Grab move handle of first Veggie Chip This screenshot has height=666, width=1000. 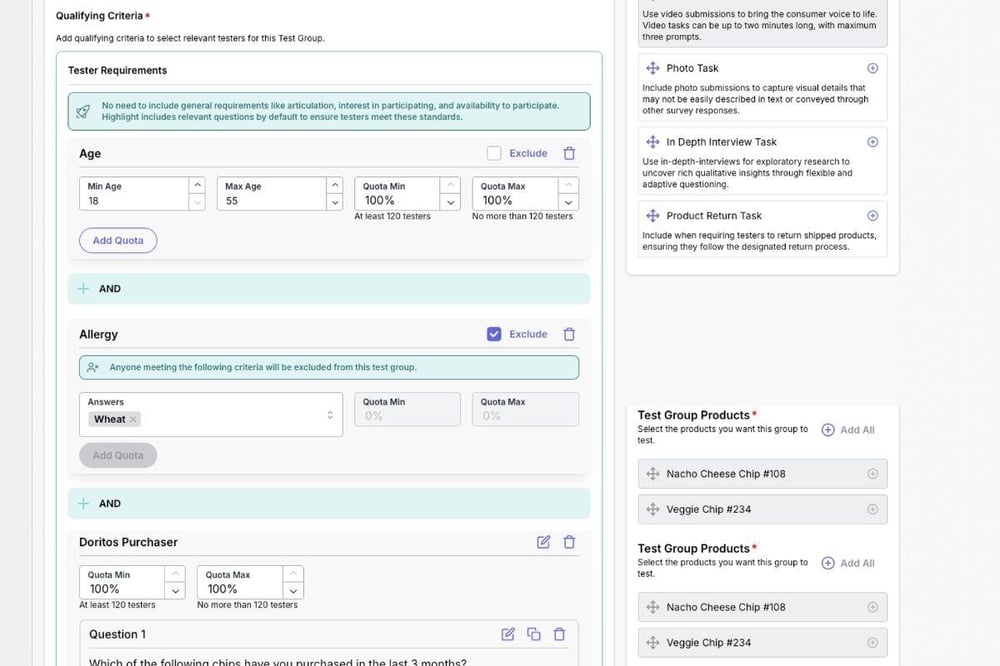(x=652, y=509)
